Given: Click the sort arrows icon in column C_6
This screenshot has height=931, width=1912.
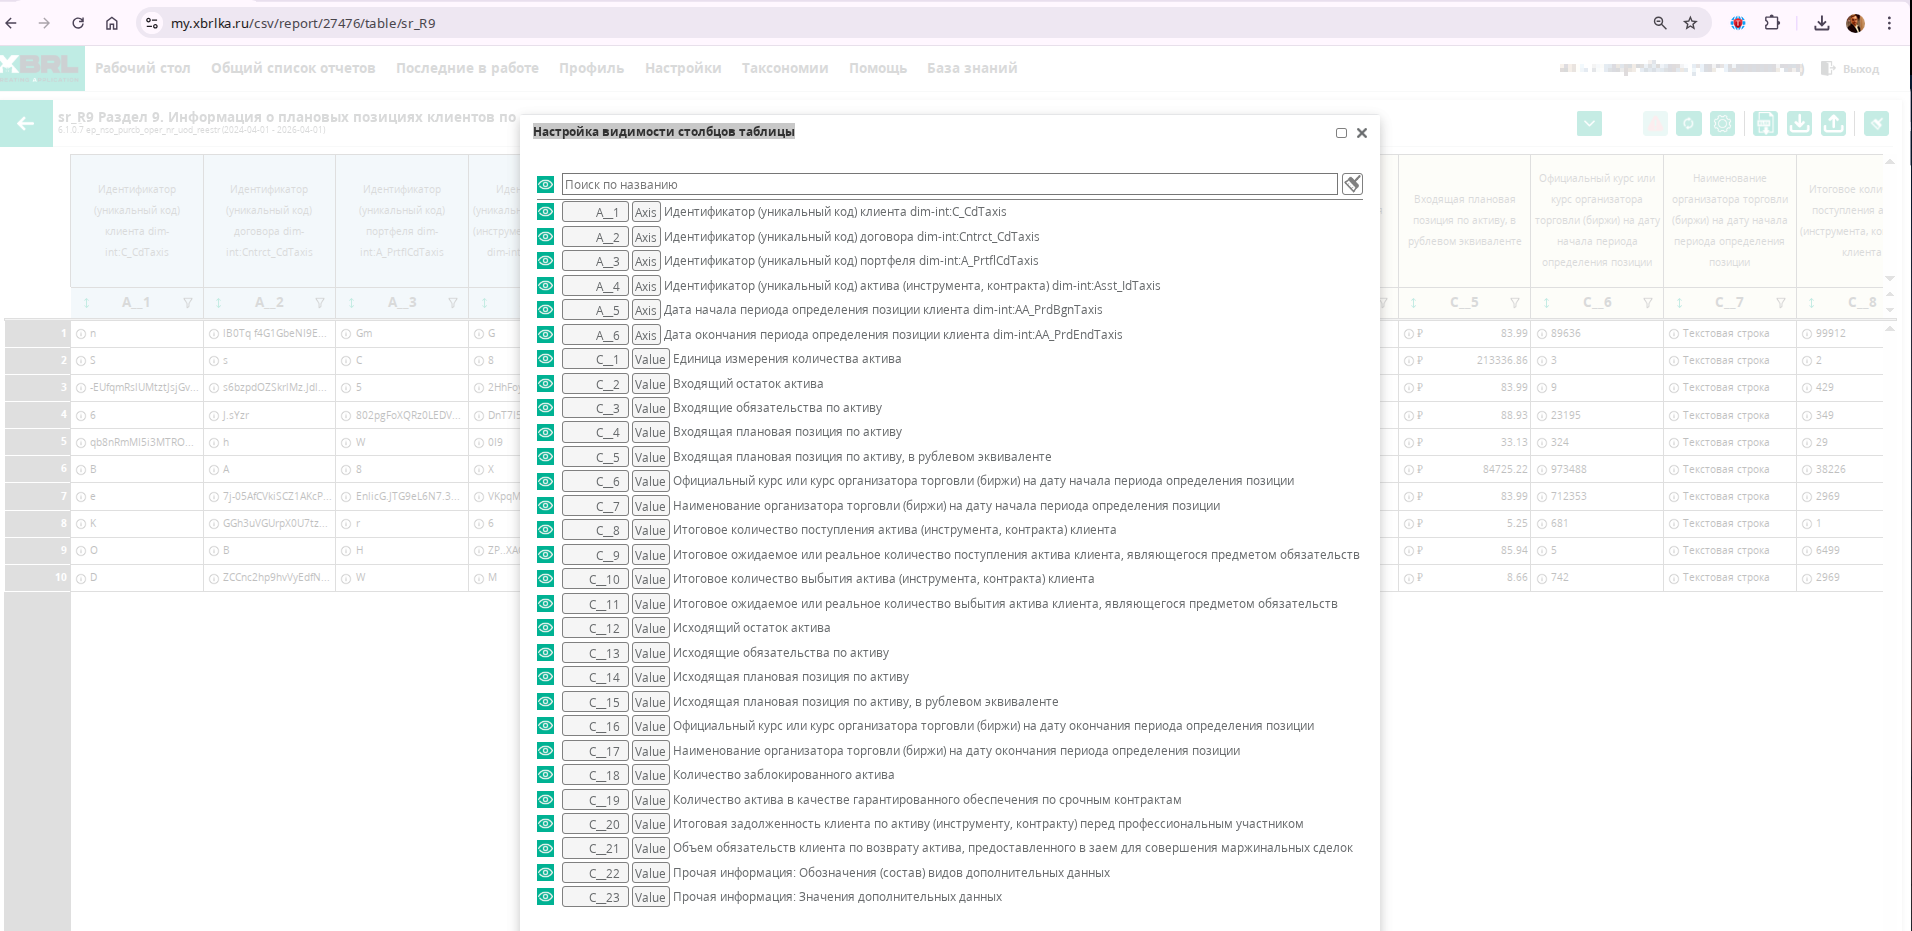Looking at the screenshot, I should [1546, 303].
